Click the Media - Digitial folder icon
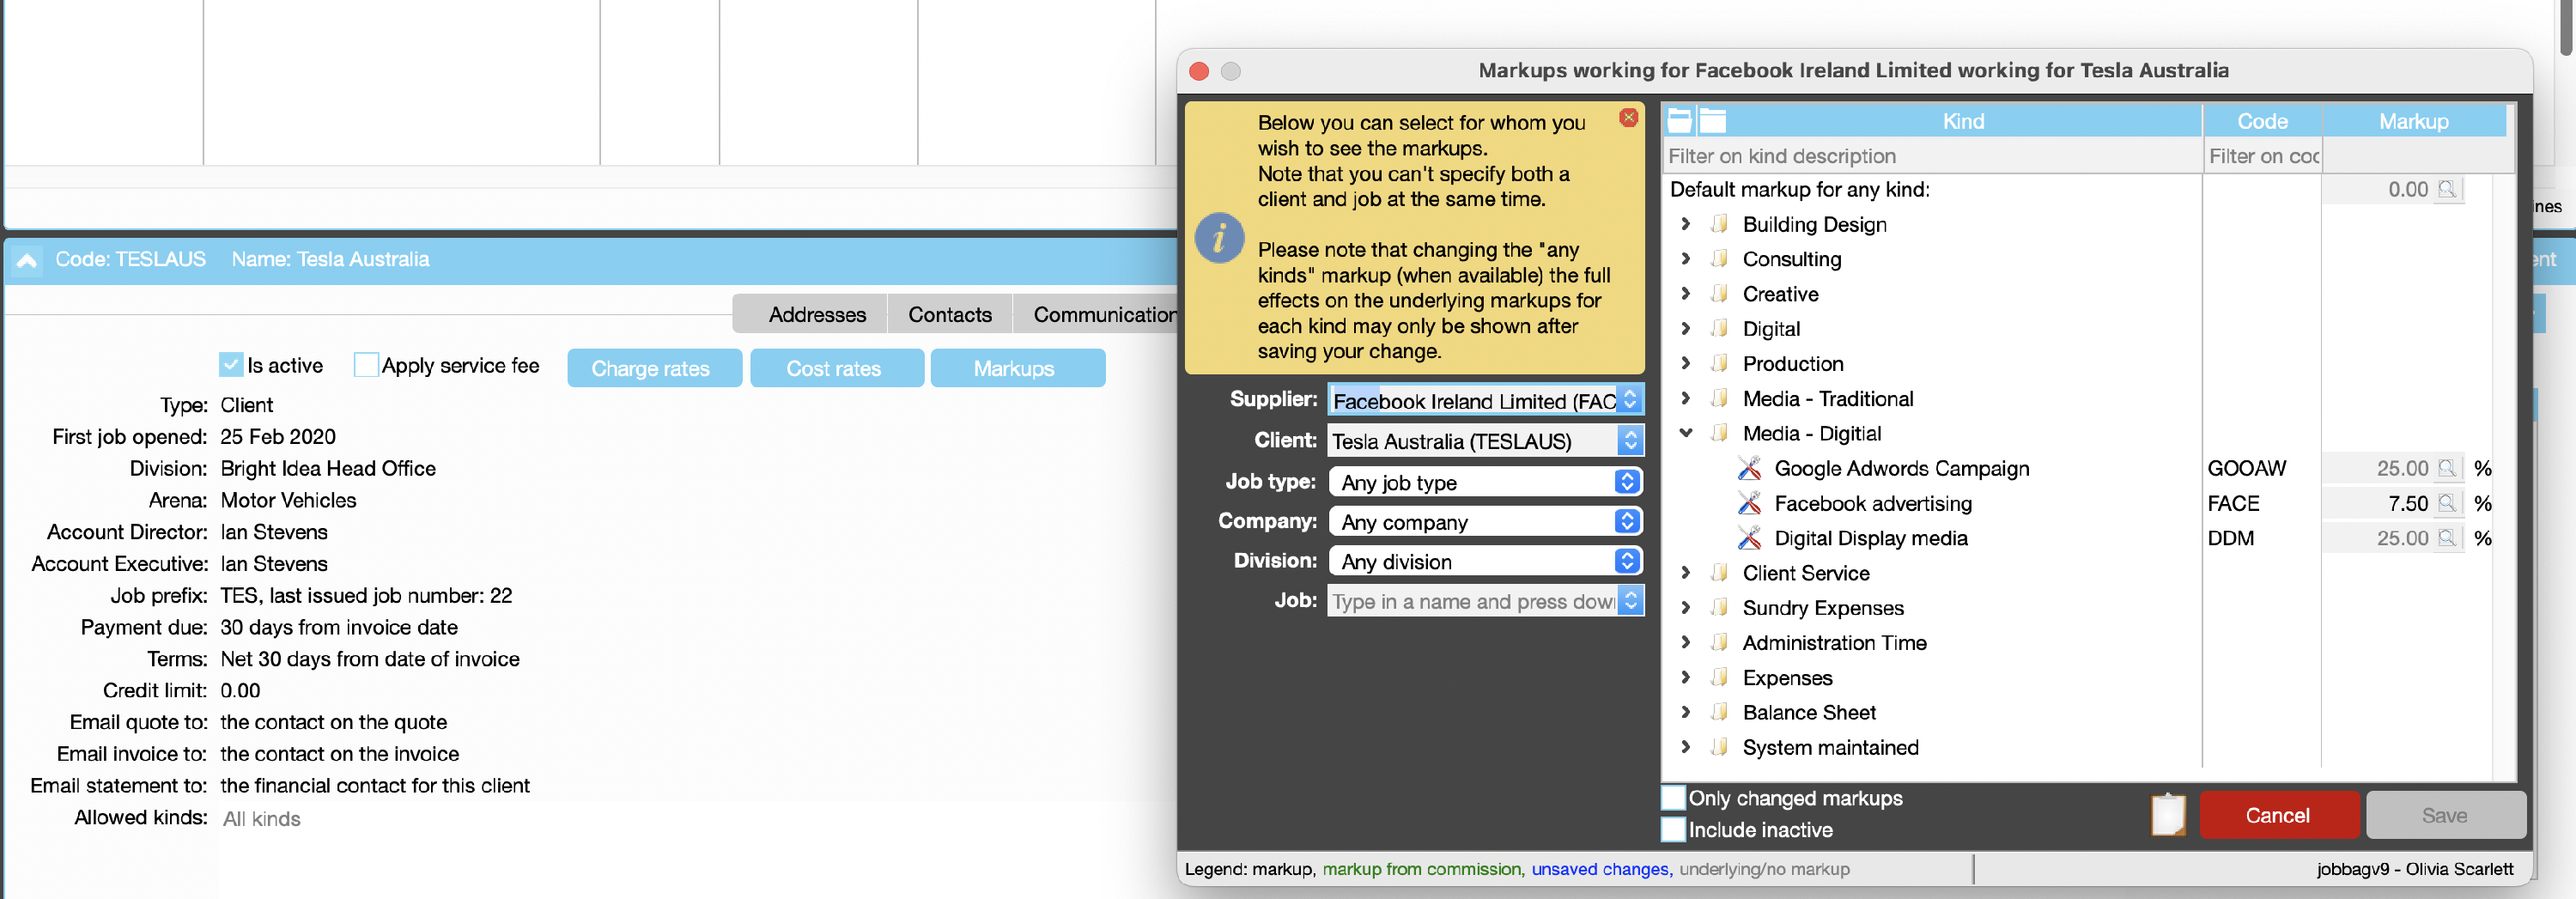Image resolution: width=2576 pixels, height=899 pixels. point(1720,433)
